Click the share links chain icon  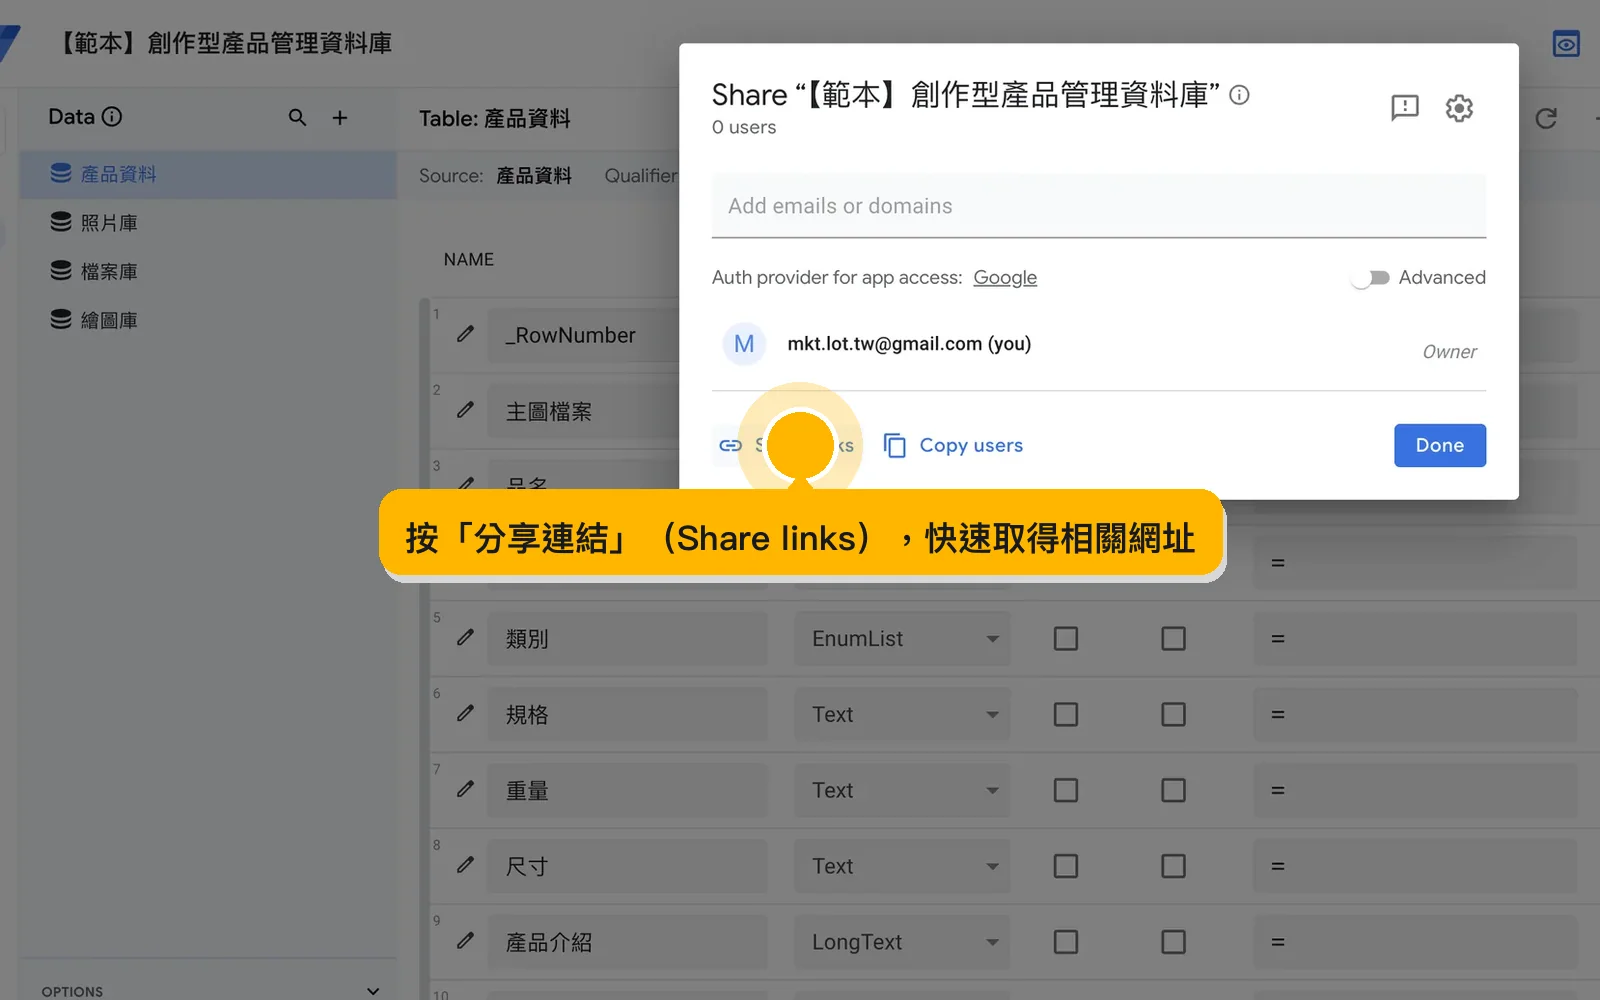tap(731, 446)
